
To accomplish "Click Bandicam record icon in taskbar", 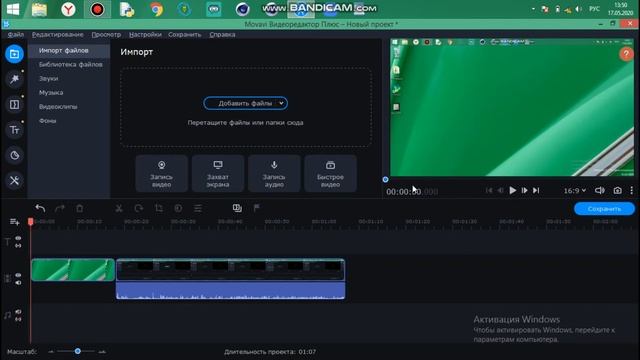I will (97, 9).
